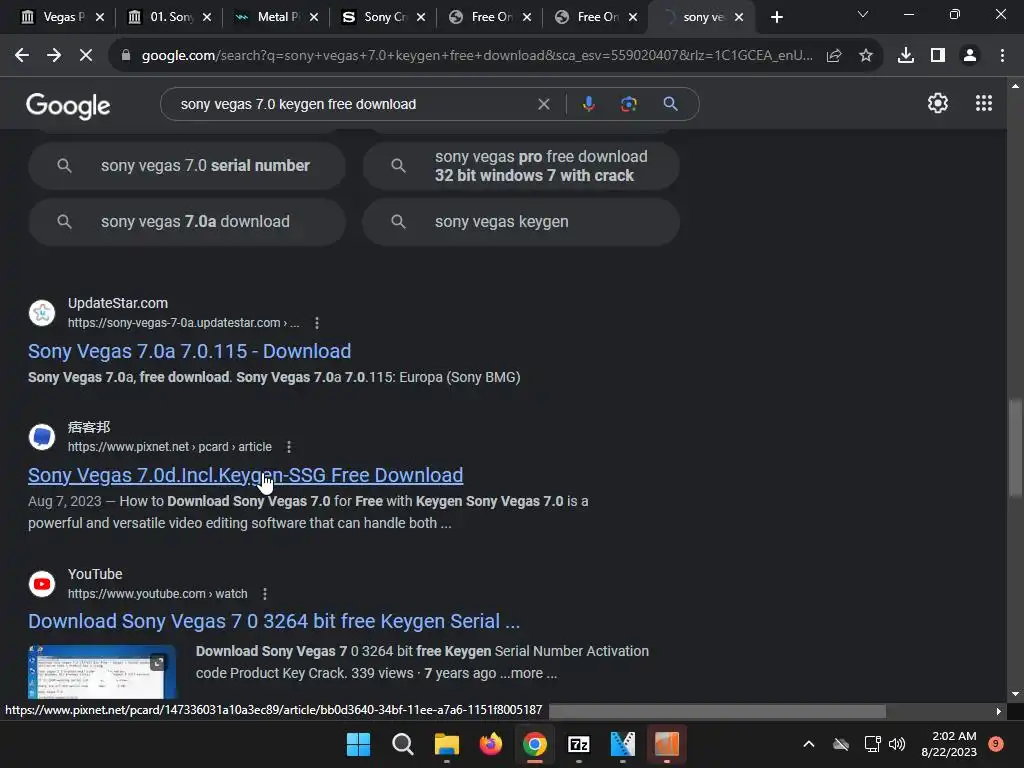This screenshot has height=768, width=1024.
Task: Go back to the previous page
Action: tap(22, 56)
